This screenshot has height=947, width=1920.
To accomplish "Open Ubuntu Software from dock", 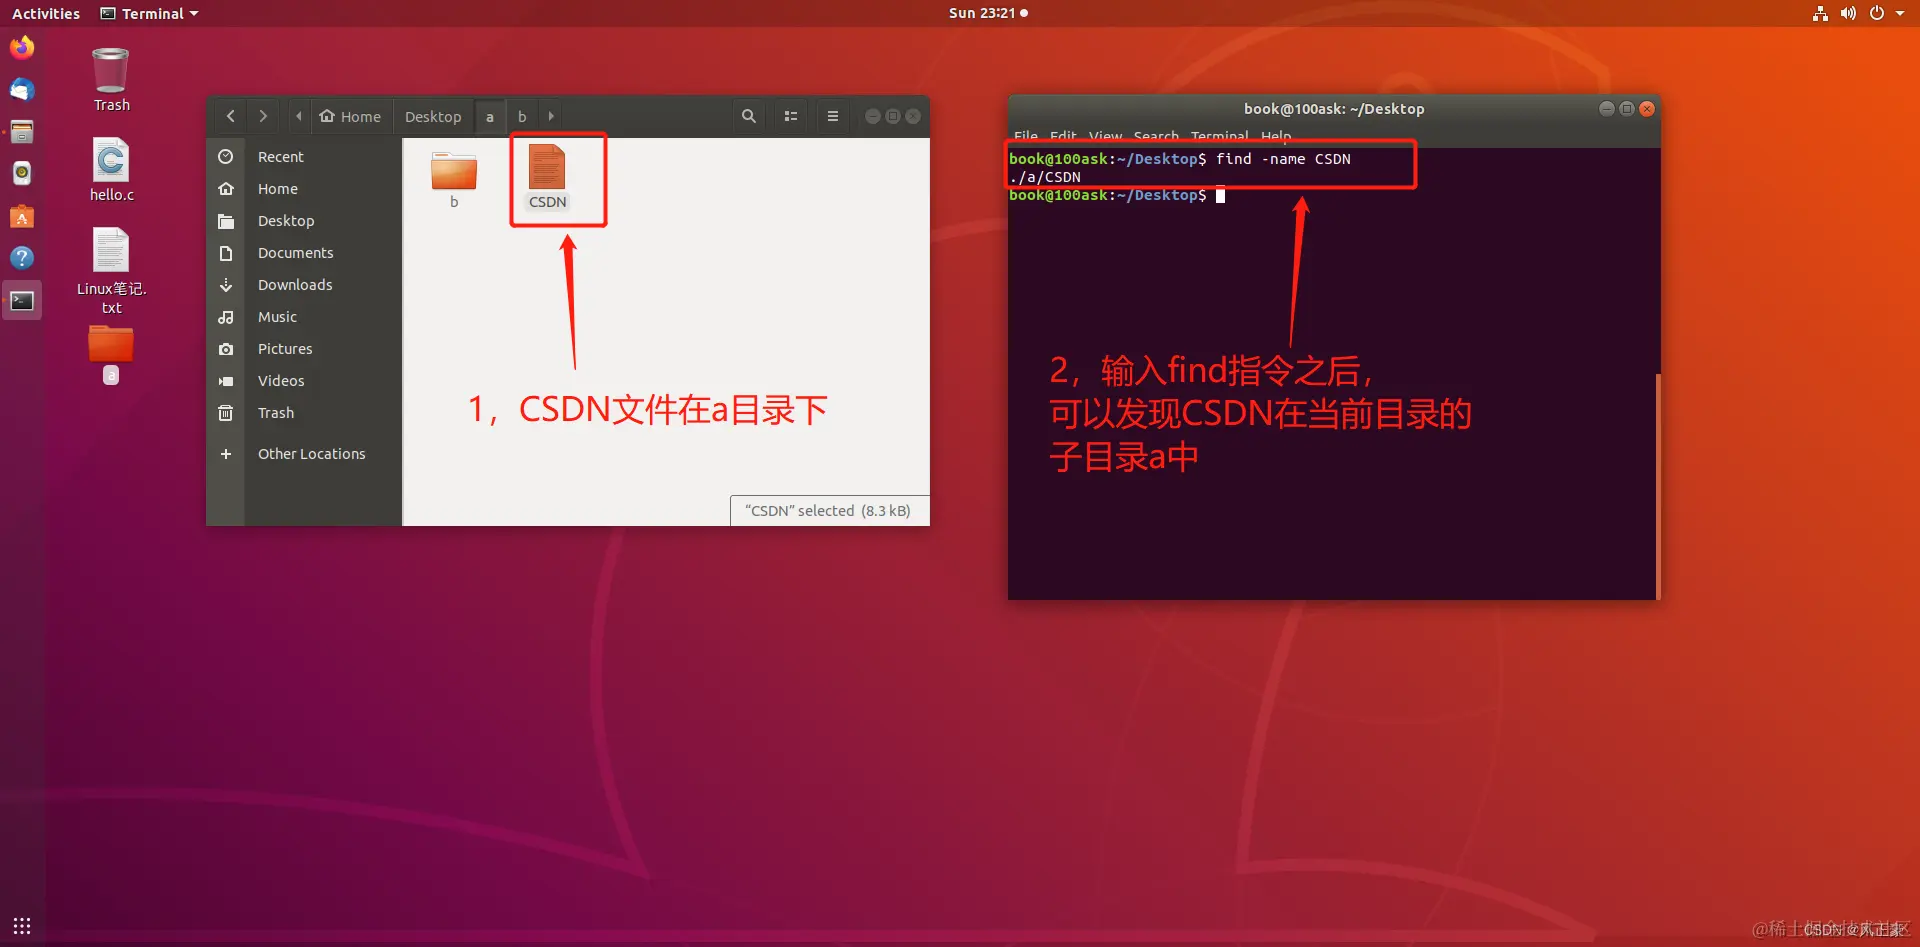I will pyautogui.click(x=22, y=216).
